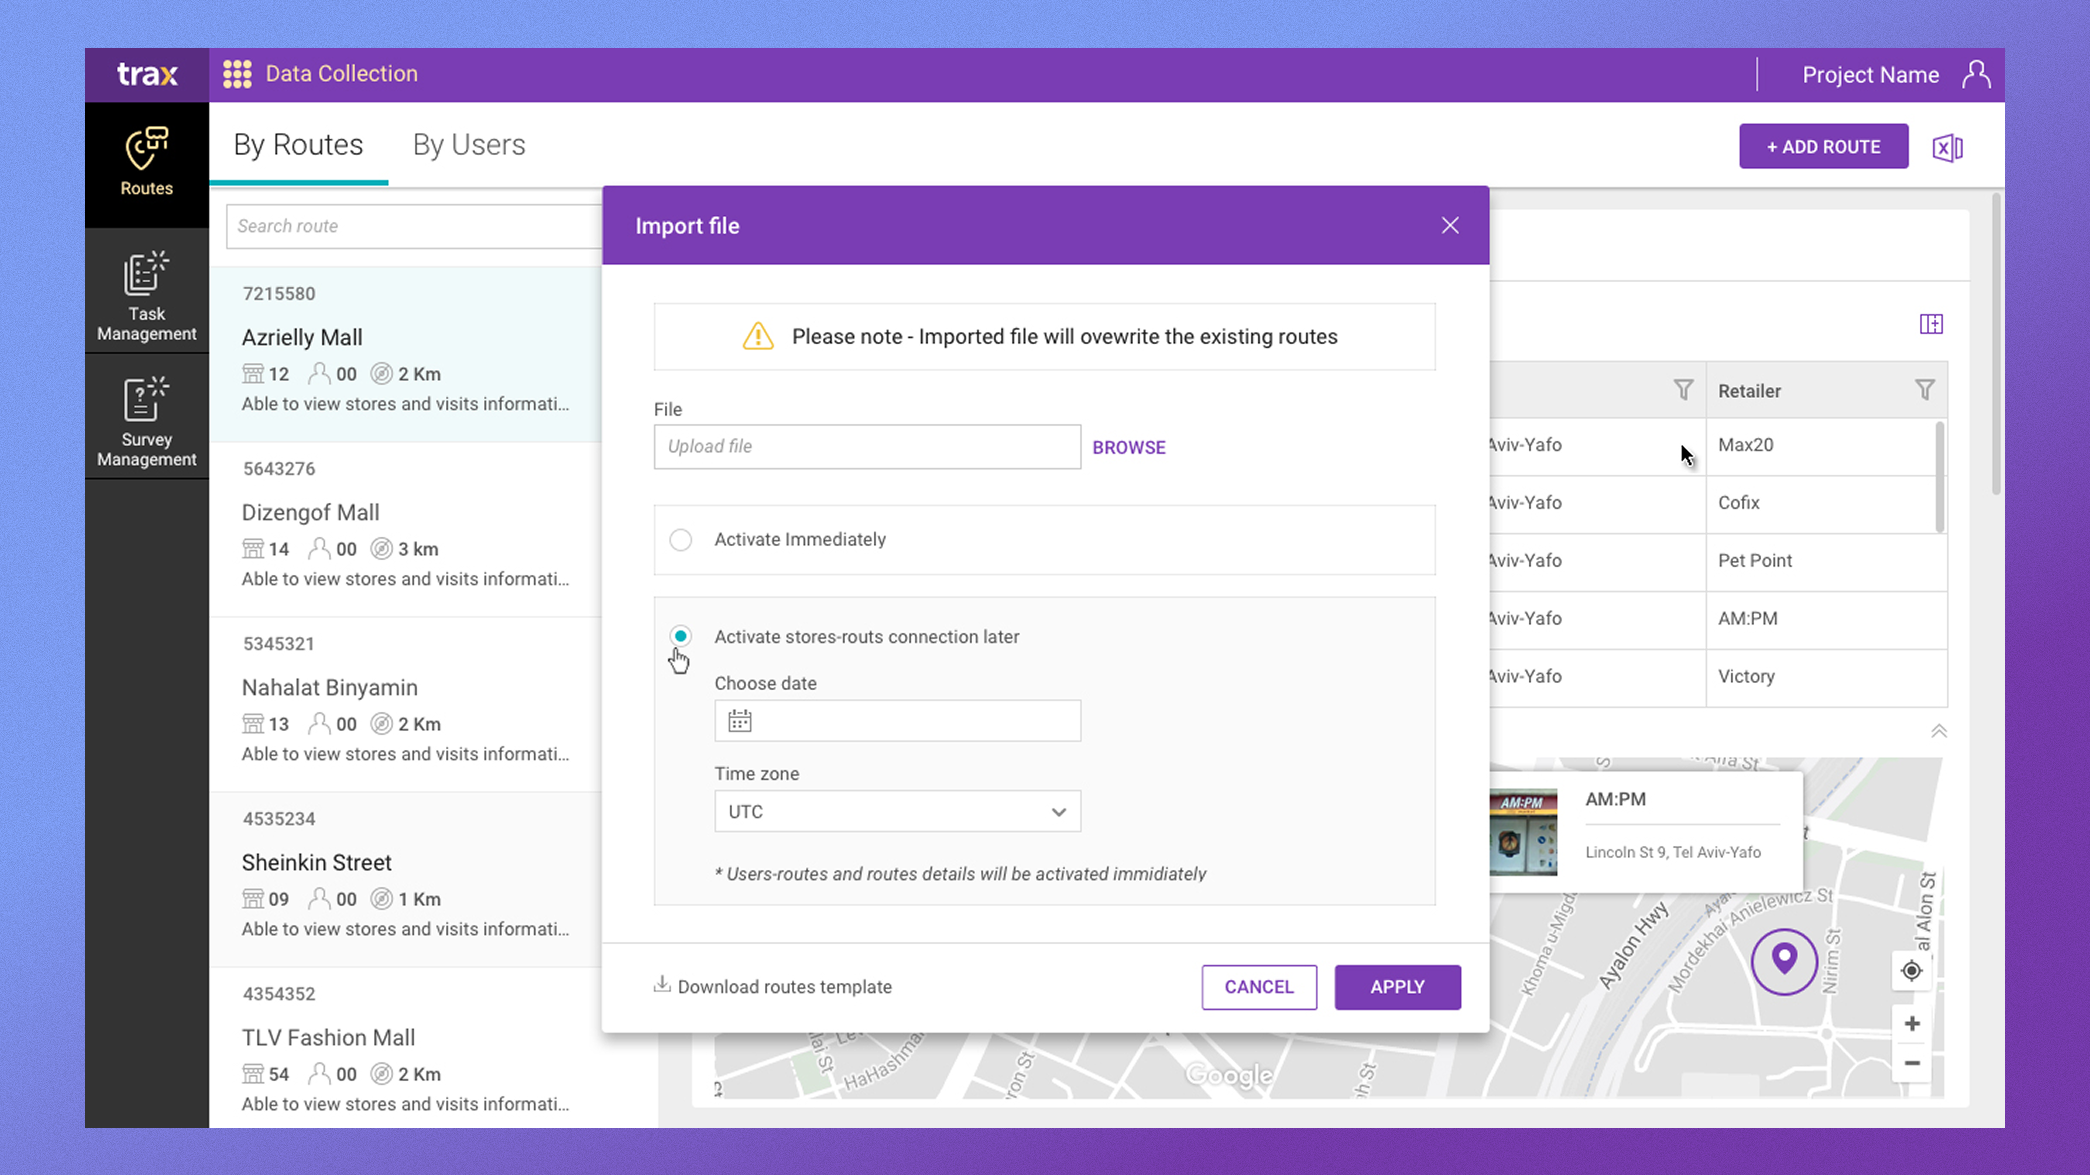This screenshot has height=1175, width=2090.
Task: Open Task Management in the sidebar
Action: coord(146,296)
